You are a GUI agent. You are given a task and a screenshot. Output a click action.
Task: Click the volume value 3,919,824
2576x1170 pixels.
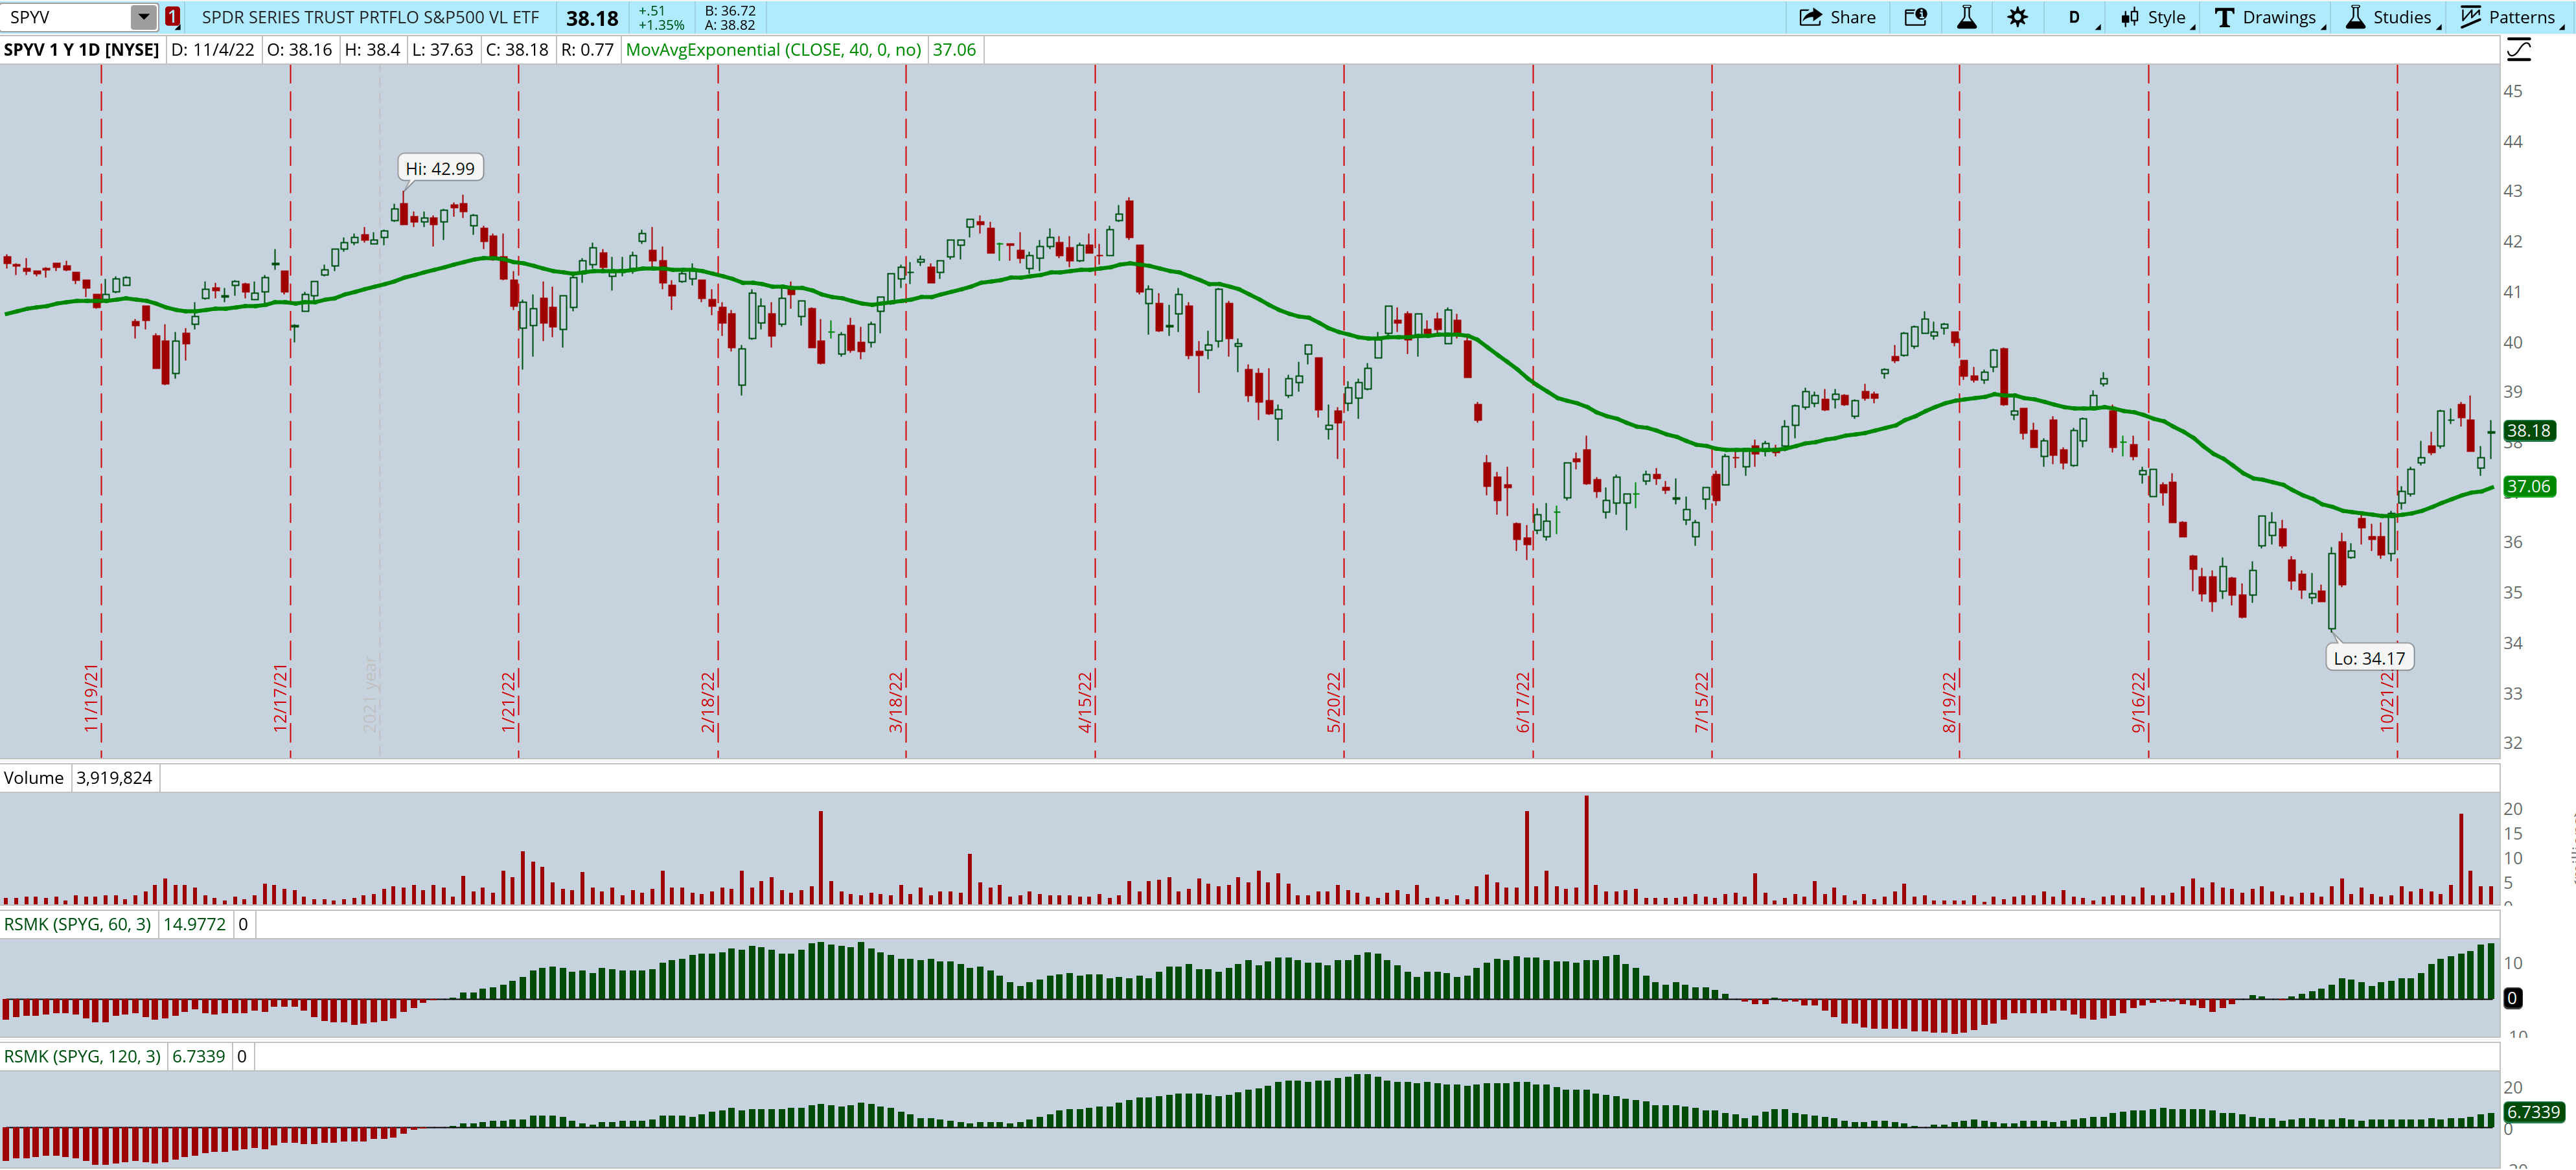click(114, 778)
